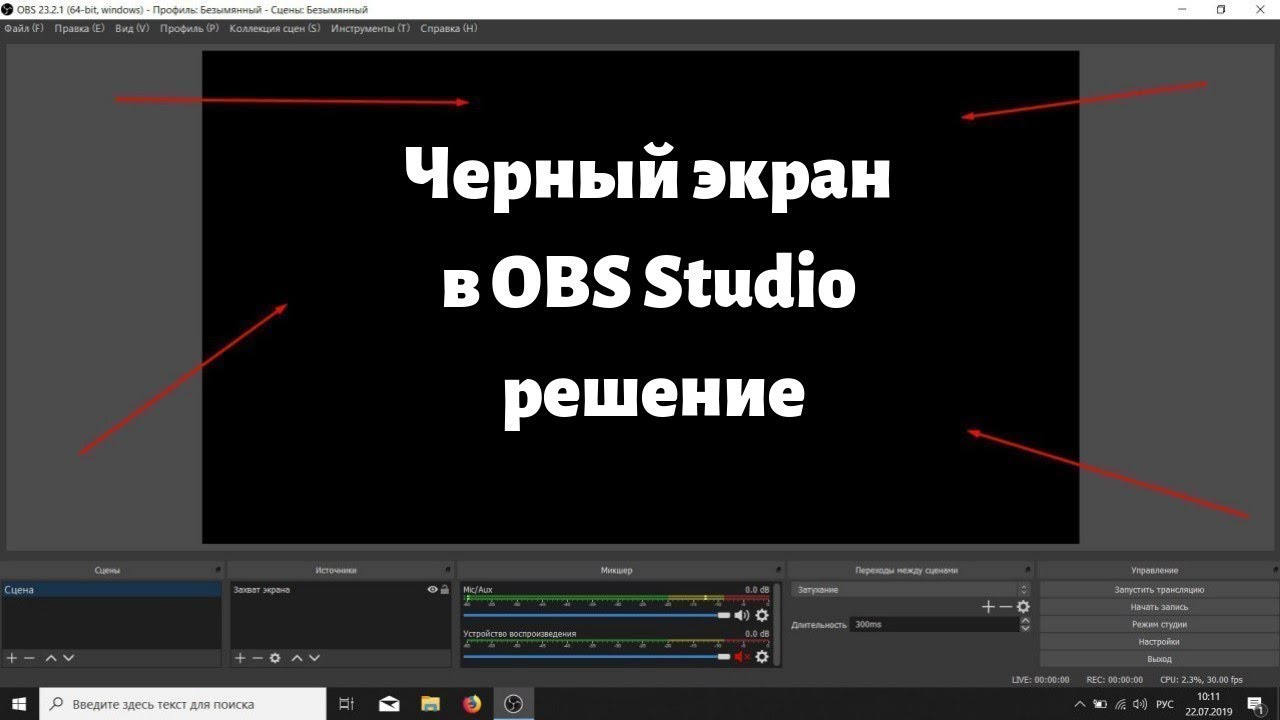The height and width of the screenshot is (720, 1280).
Task: Move the source up in Источники panel
Action: click(297, 658)
